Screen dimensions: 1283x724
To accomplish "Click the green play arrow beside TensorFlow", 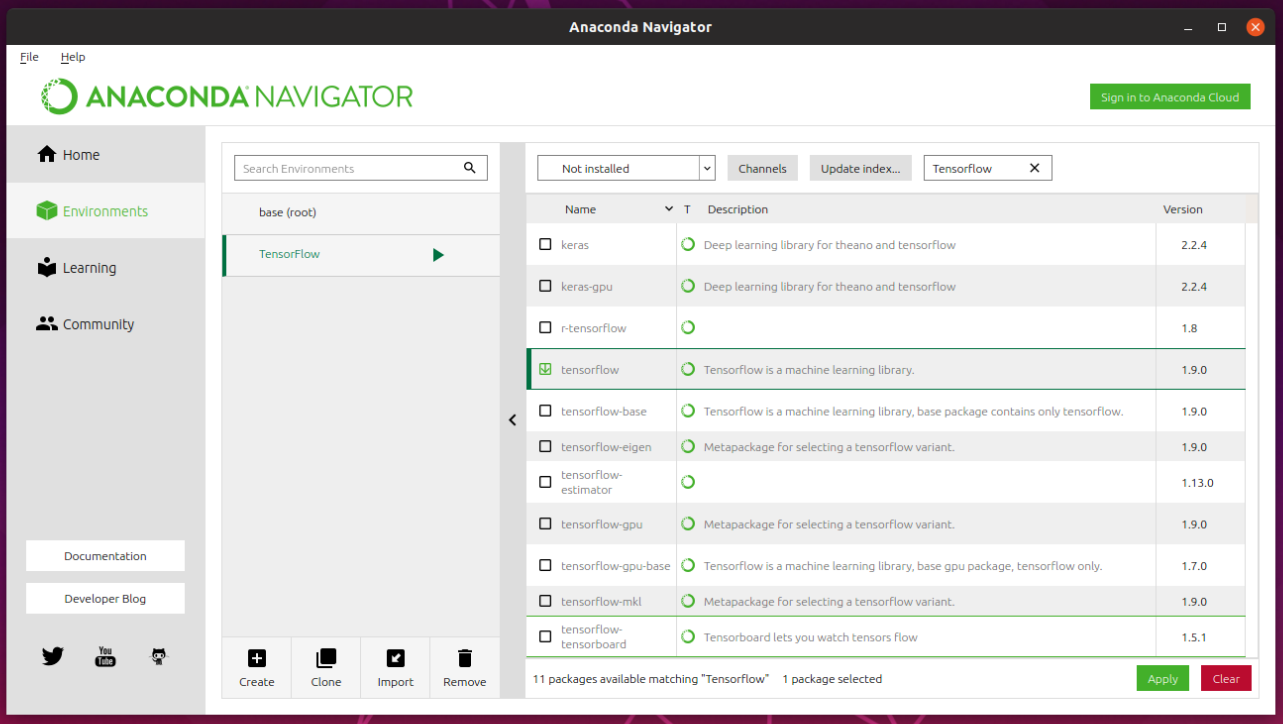I will click(x=438, y=255).
